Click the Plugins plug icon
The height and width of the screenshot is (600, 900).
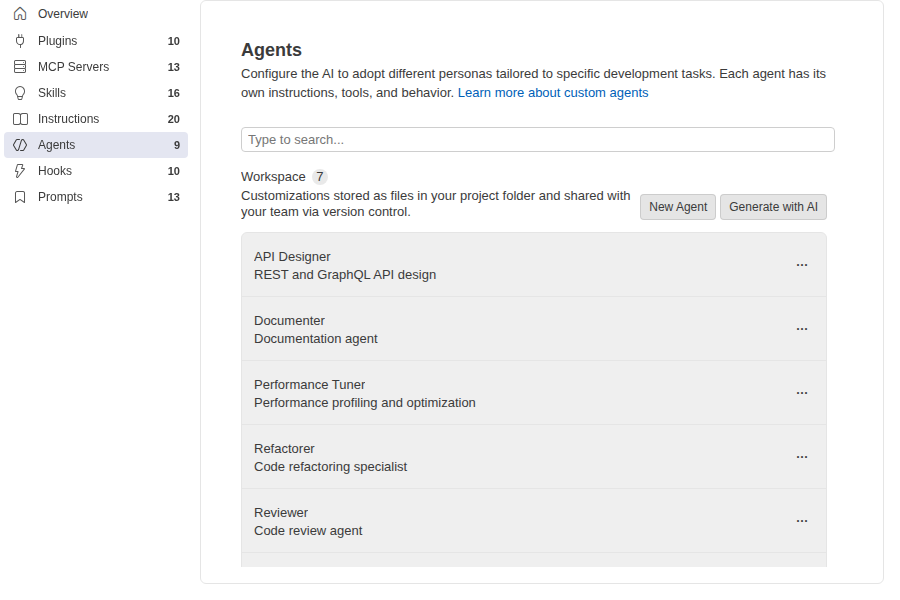(x=20, y=41)
